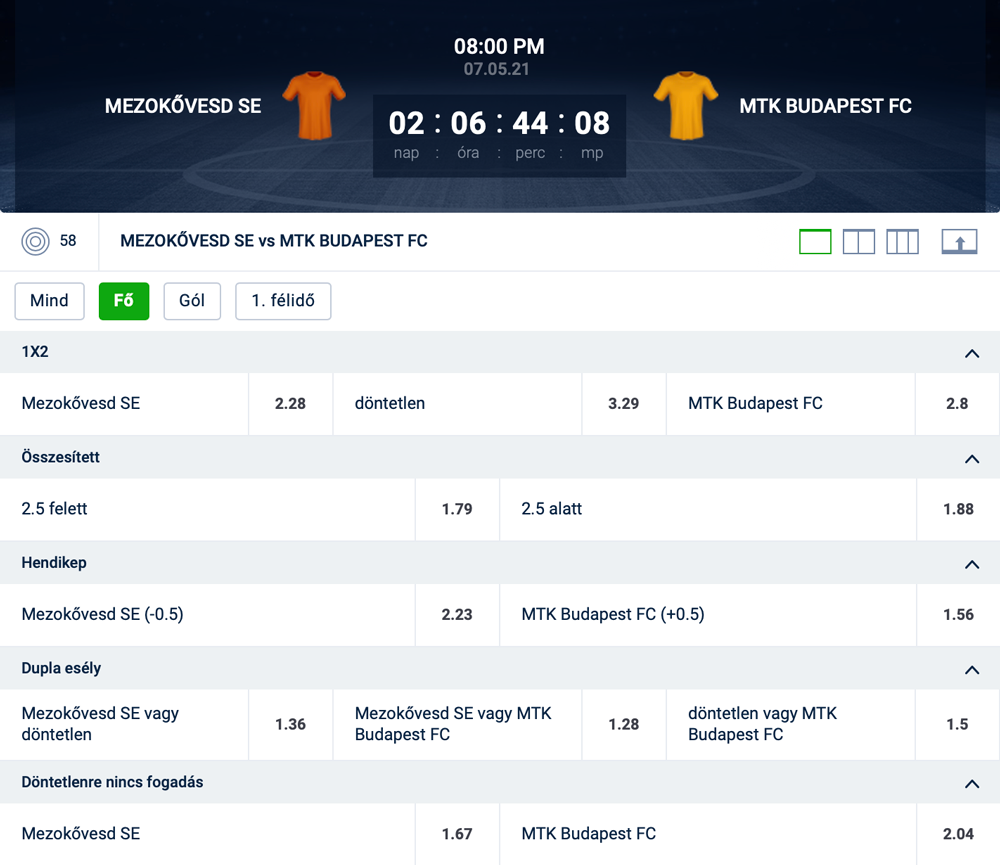The height and width of the screenshot is (865, 1000).
Task: Click the circular markets count icon beside 58
Action: 36,241
